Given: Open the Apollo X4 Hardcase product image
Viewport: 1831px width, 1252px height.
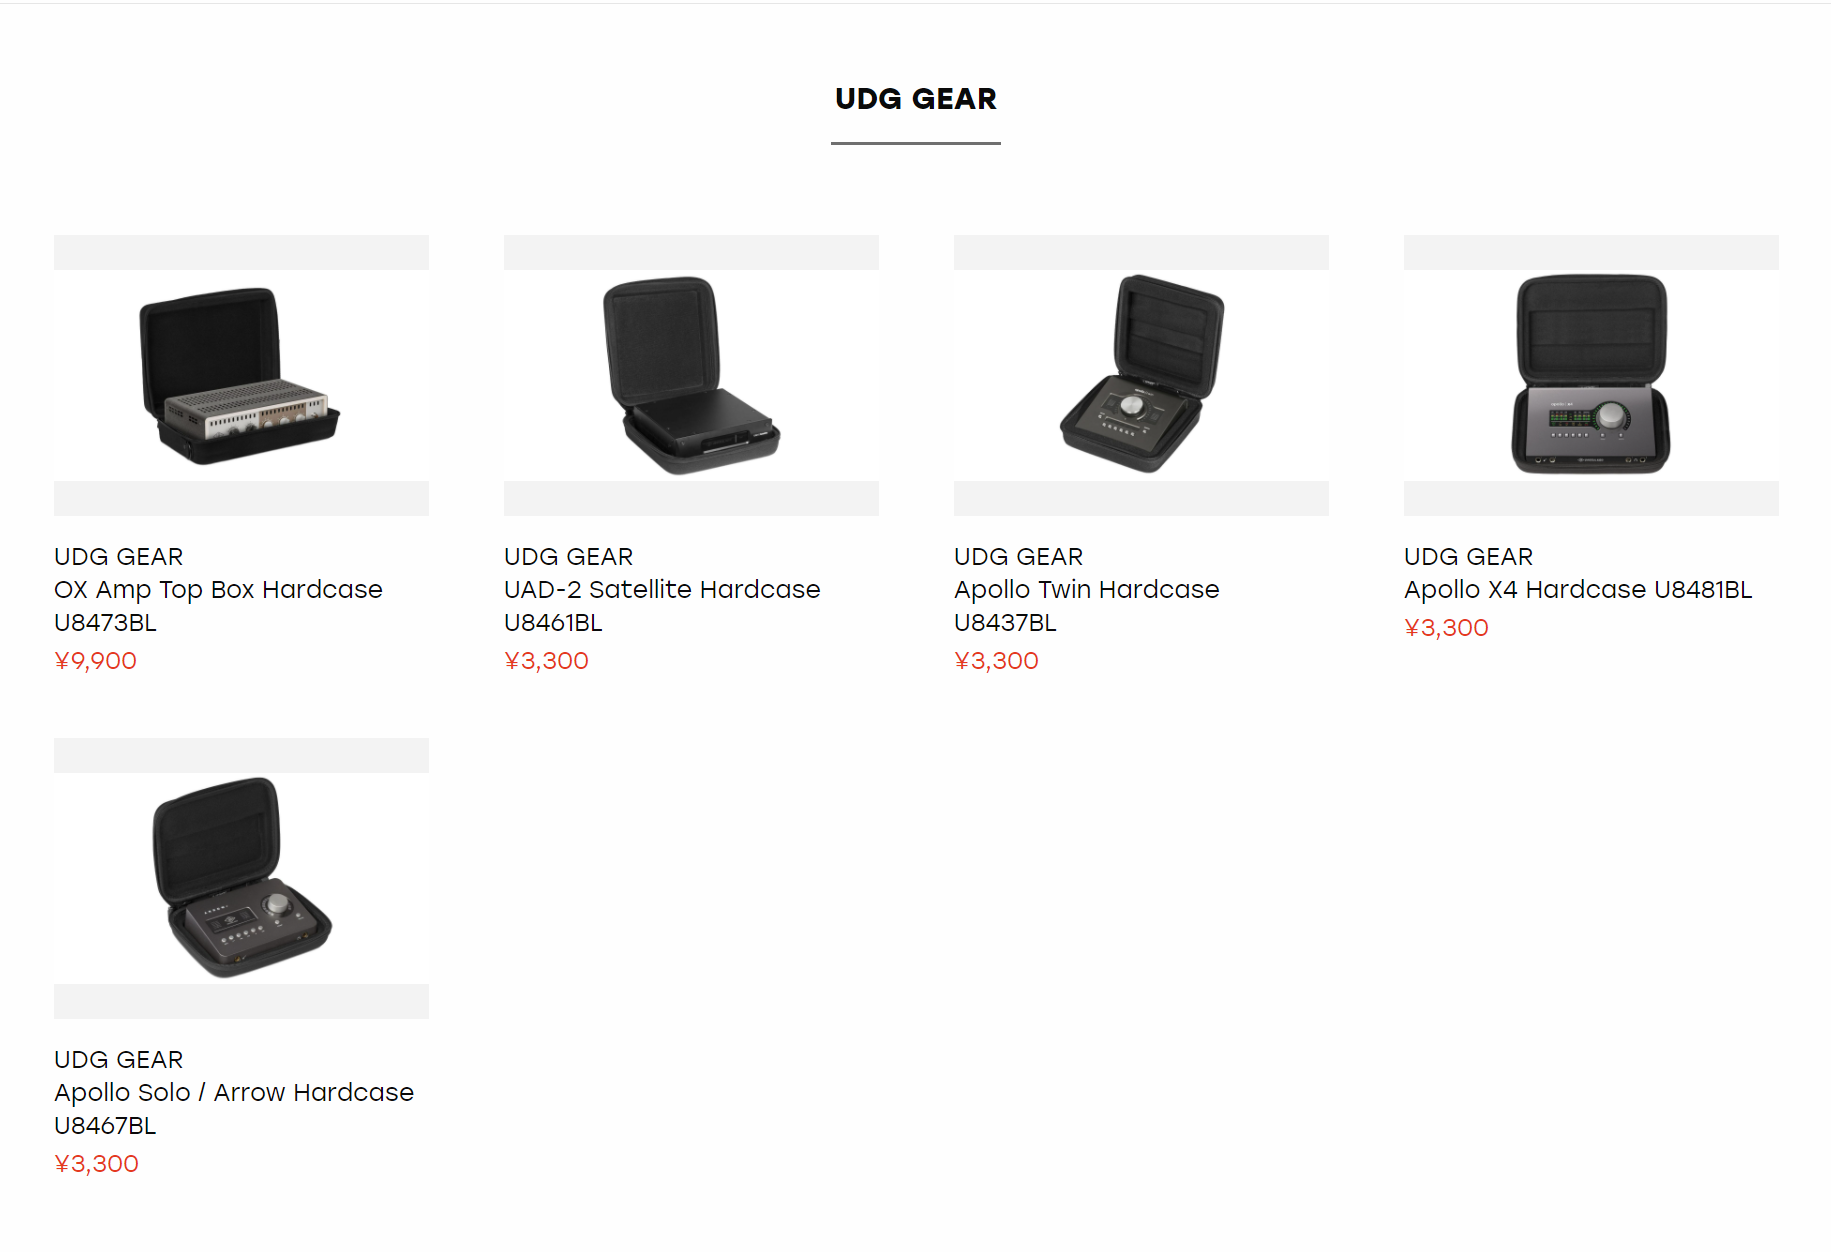Looking at the screenshot, I should click(1591, 375).
